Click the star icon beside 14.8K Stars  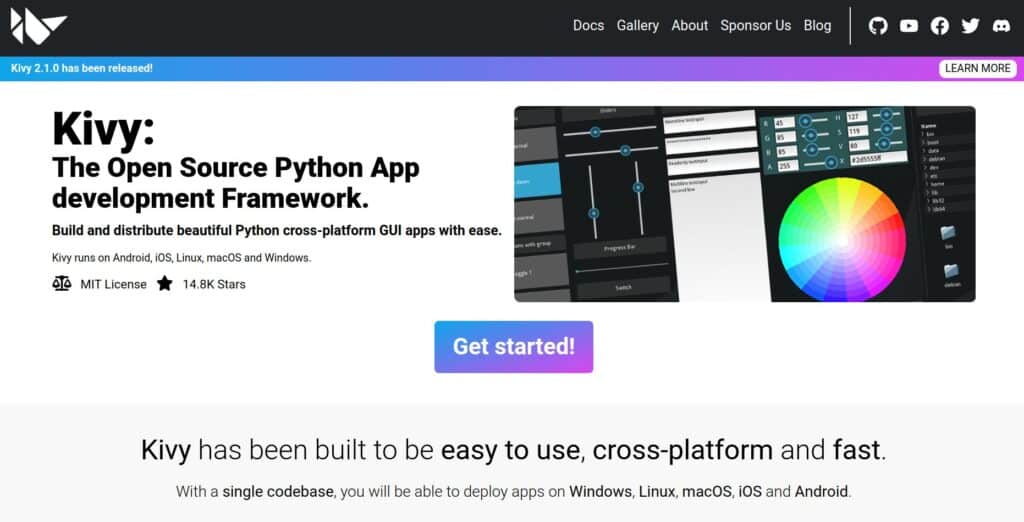pos(165,284)
